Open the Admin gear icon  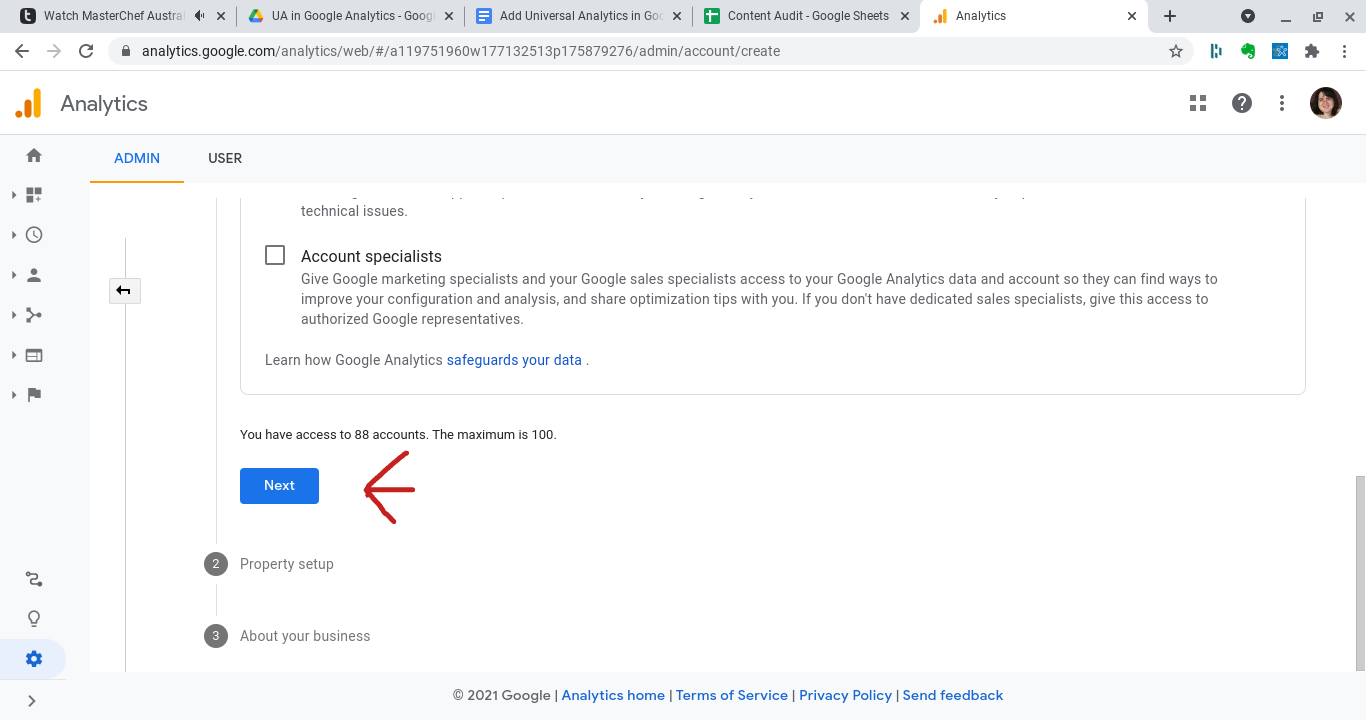[x=34, y=659]
